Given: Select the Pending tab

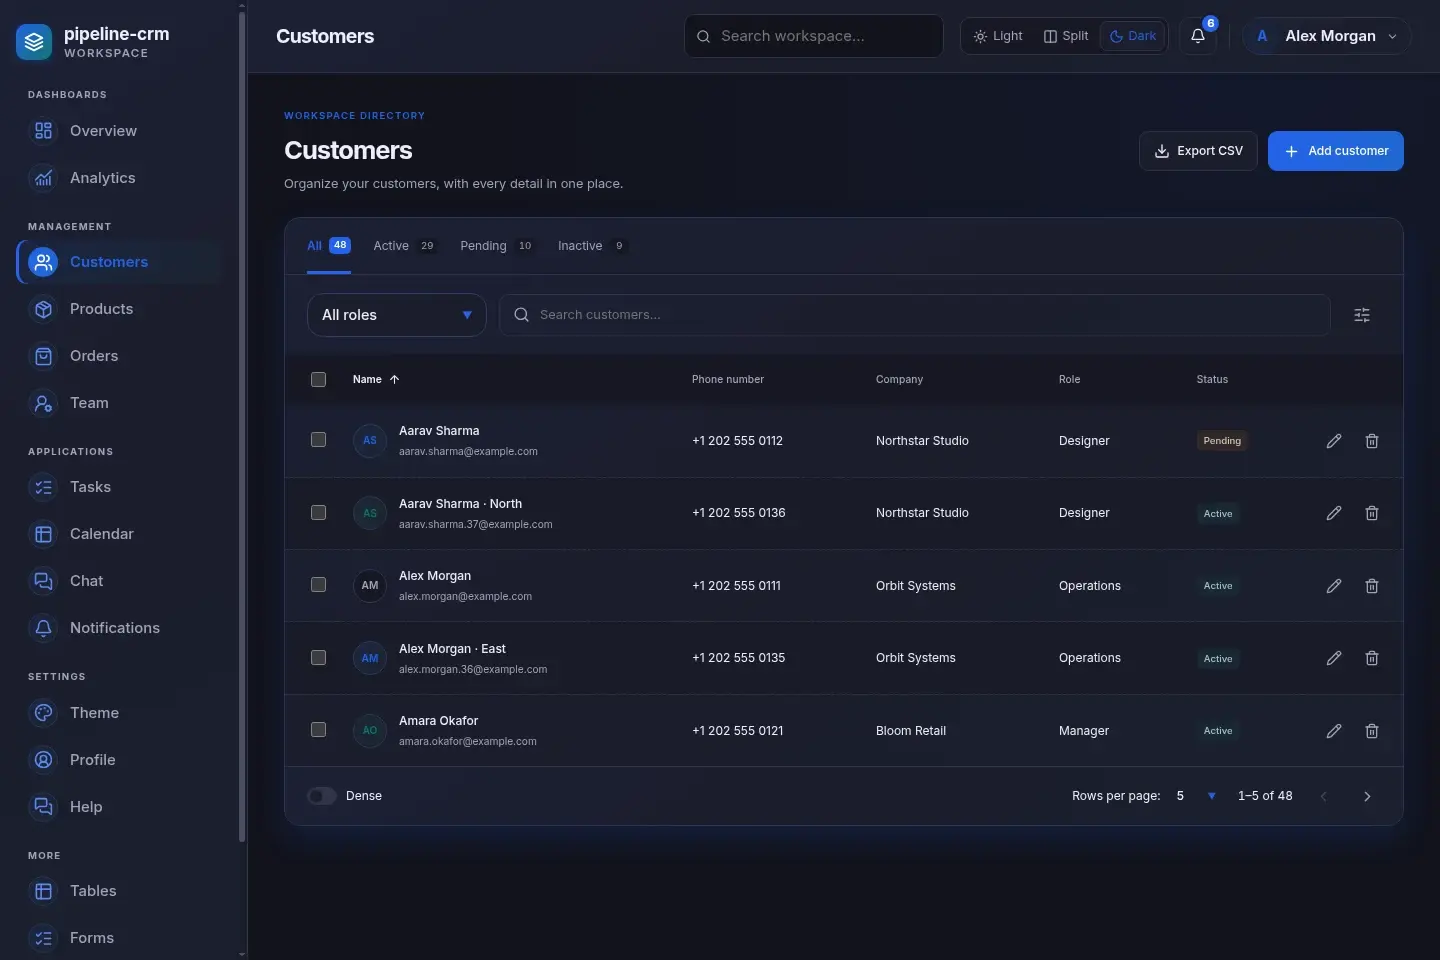Looking at the screenshot, I should coord(497,246).
